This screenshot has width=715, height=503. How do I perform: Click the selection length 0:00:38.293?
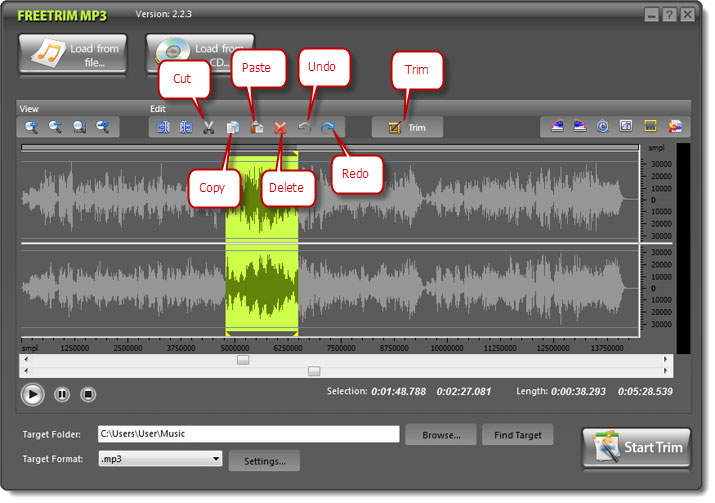[x=578, y=392]
